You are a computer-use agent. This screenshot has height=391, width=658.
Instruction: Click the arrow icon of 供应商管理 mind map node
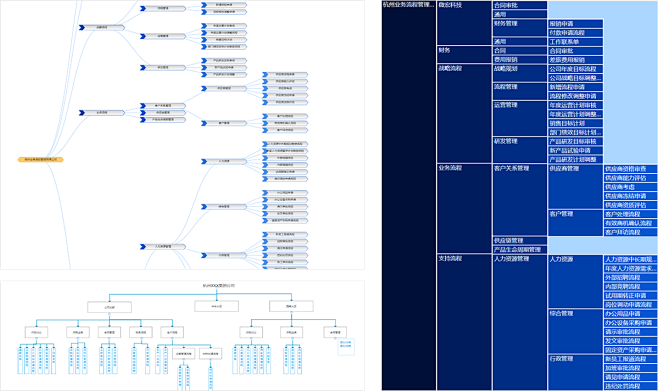click(204, 89)
